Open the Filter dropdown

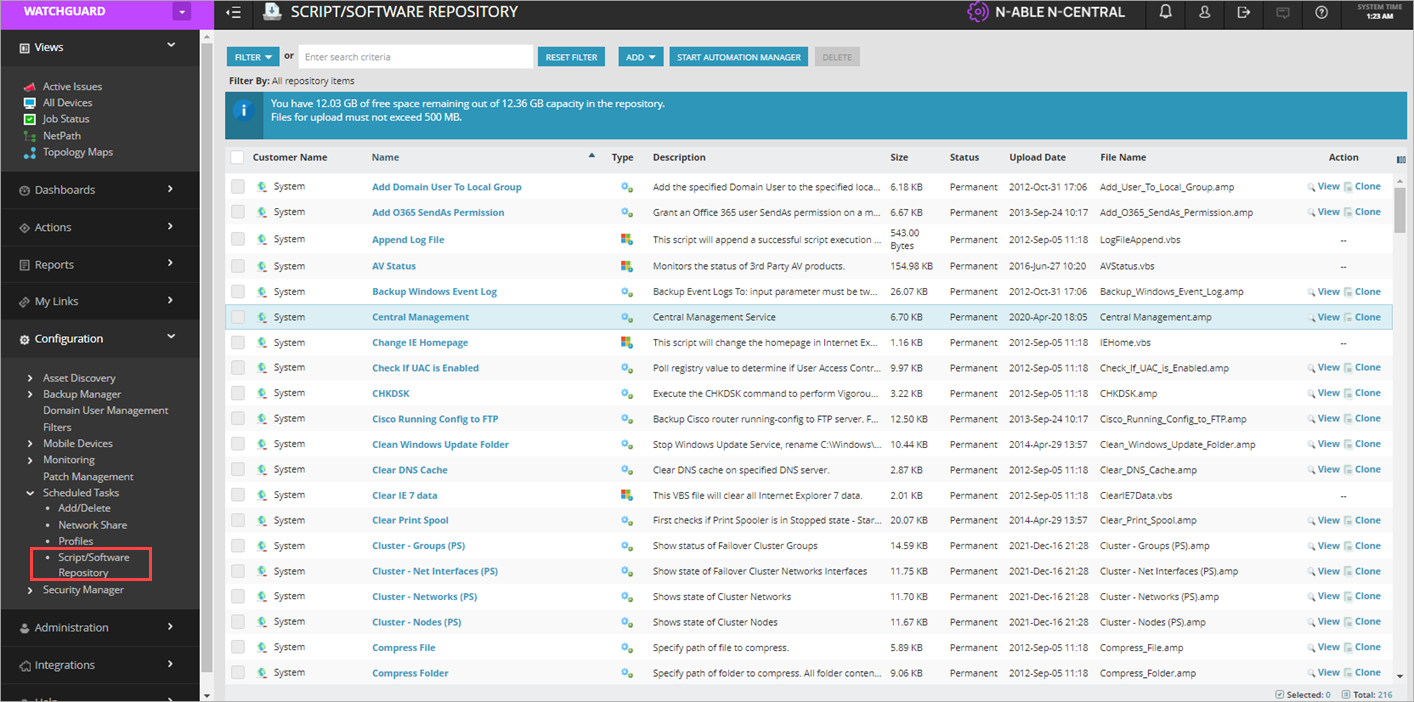(x=252, y=57)
